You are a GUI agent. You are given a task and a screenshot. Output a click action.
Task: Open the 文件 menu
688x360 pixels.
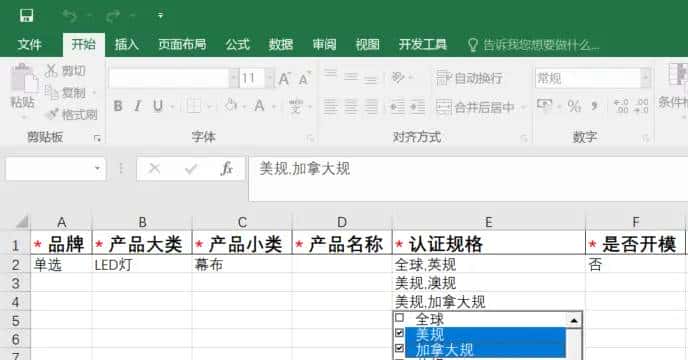[29, 44]
